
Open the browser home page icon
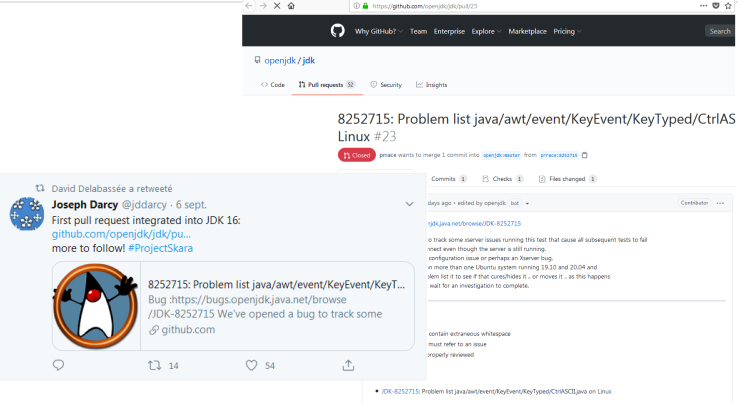click(x=291, y=6)
